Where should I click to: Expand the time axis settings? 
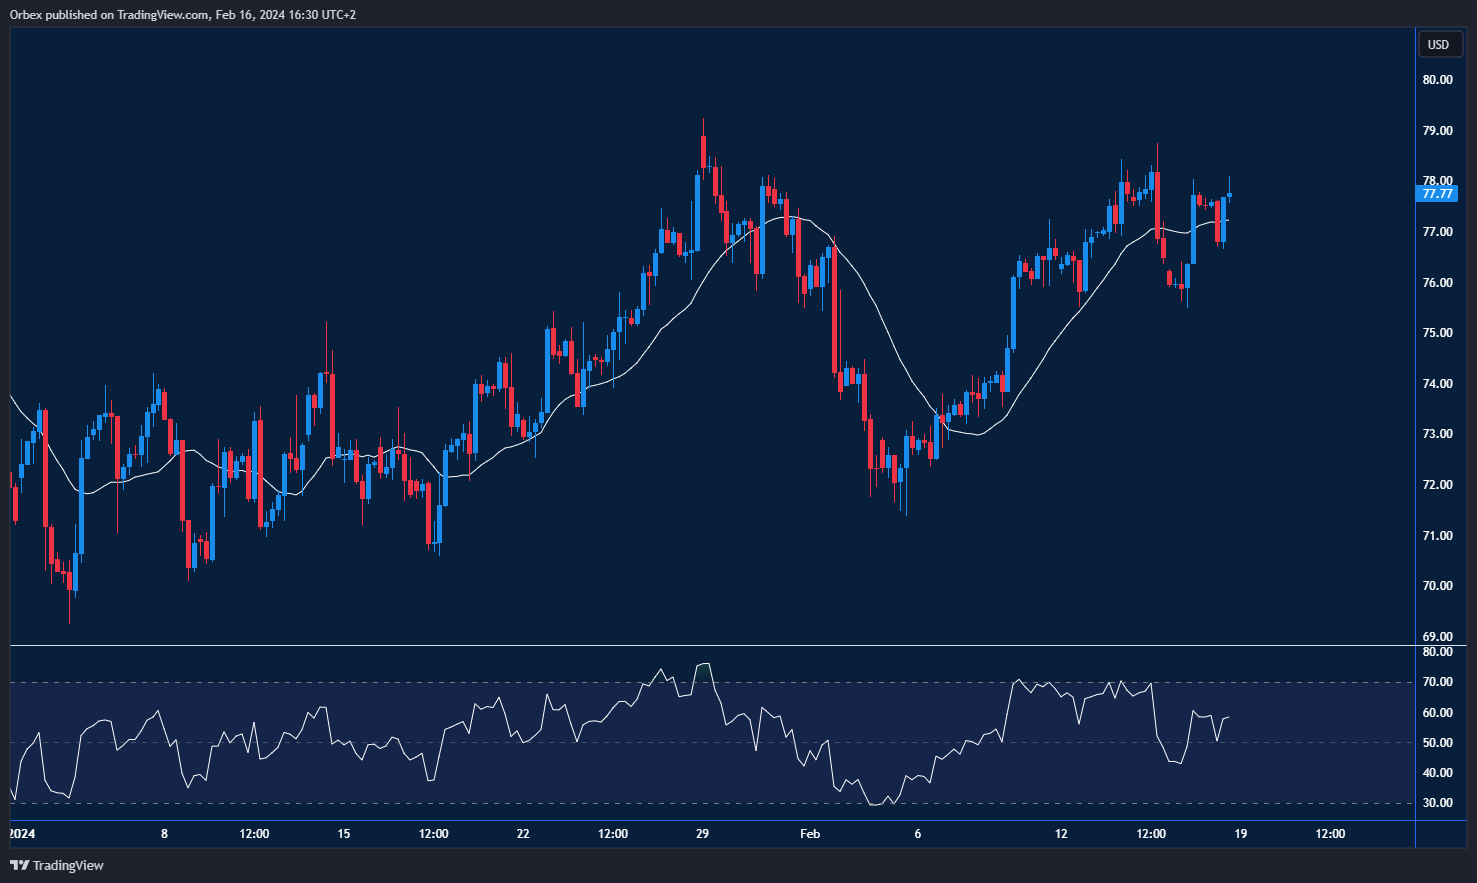[x=700, y=833]
